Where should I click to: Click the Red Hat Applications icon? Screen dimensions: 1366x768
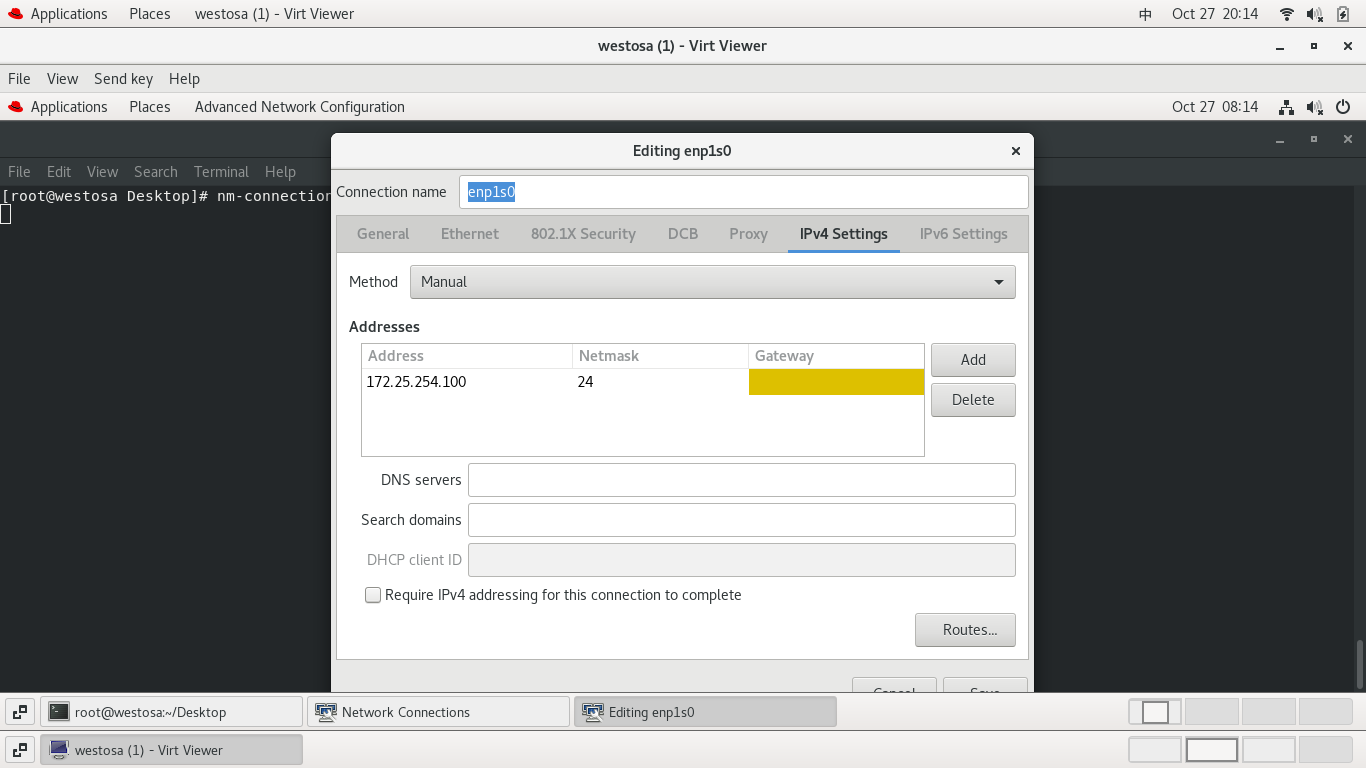point(14,13)
